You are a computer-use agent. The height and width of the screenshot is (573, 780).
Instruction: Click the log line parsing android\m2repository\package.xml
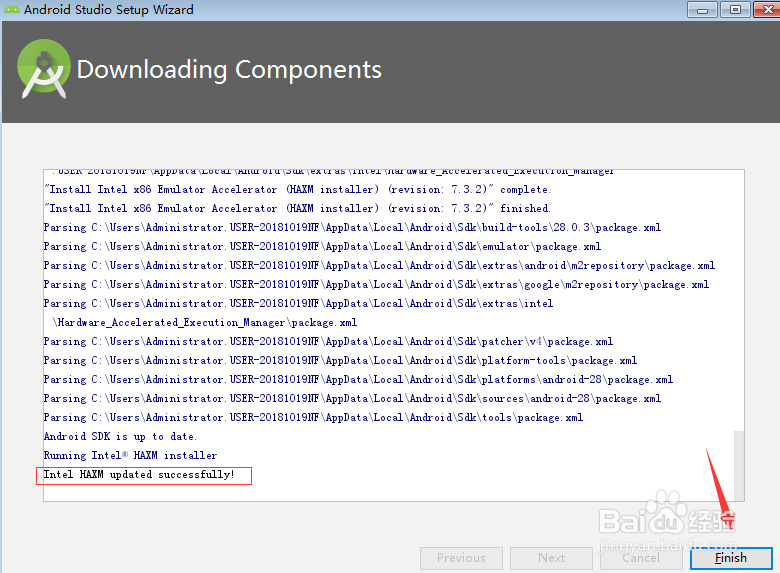(379, 266)
